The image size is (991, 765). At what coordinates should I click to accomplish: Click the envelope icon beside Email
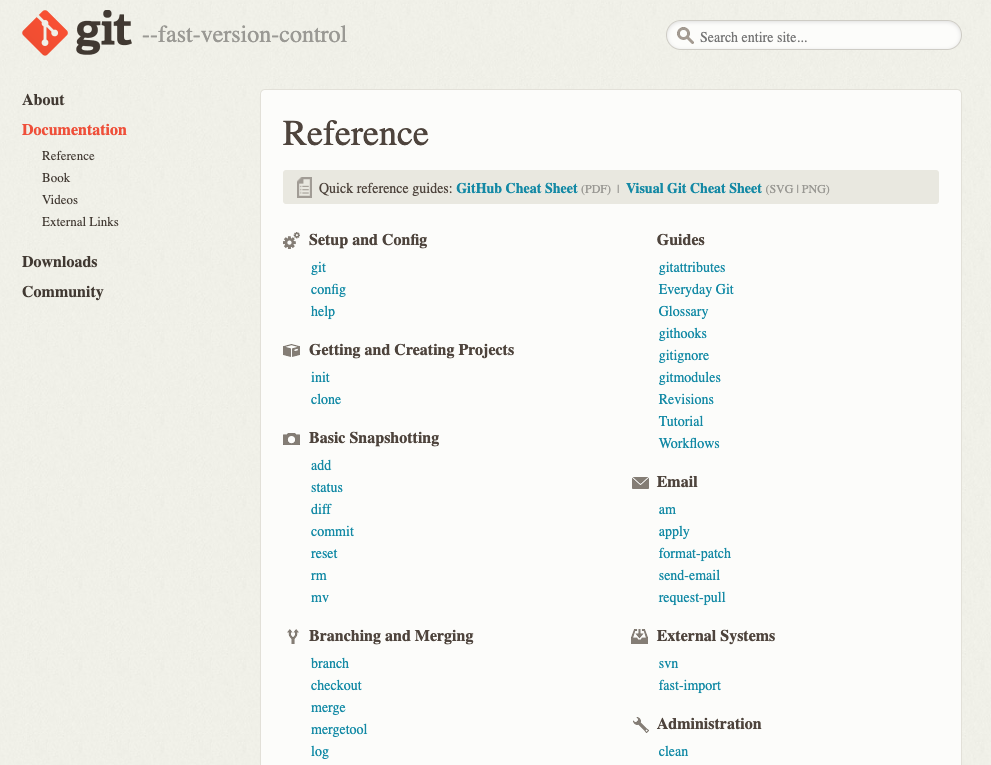point(640,483)
